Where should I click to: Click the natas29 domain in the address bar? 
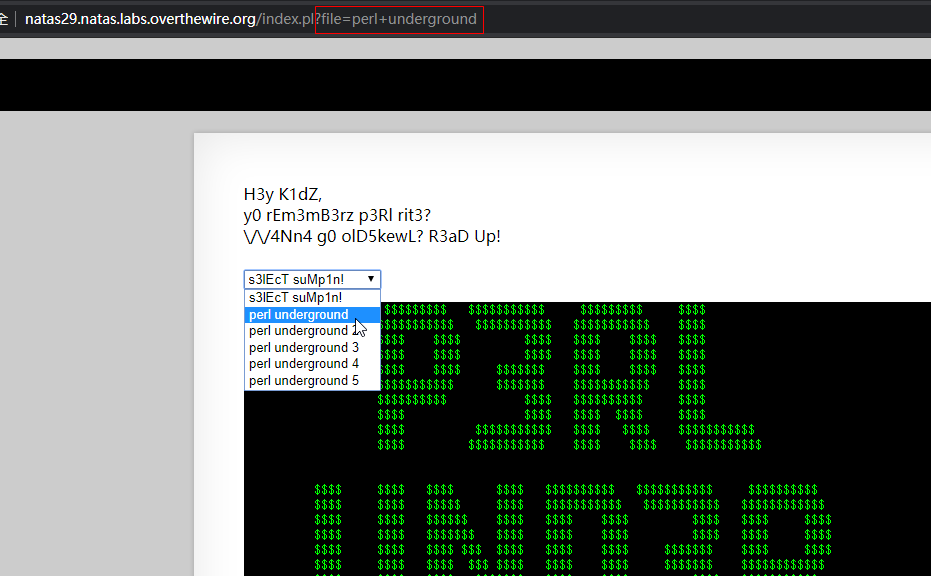140,19
